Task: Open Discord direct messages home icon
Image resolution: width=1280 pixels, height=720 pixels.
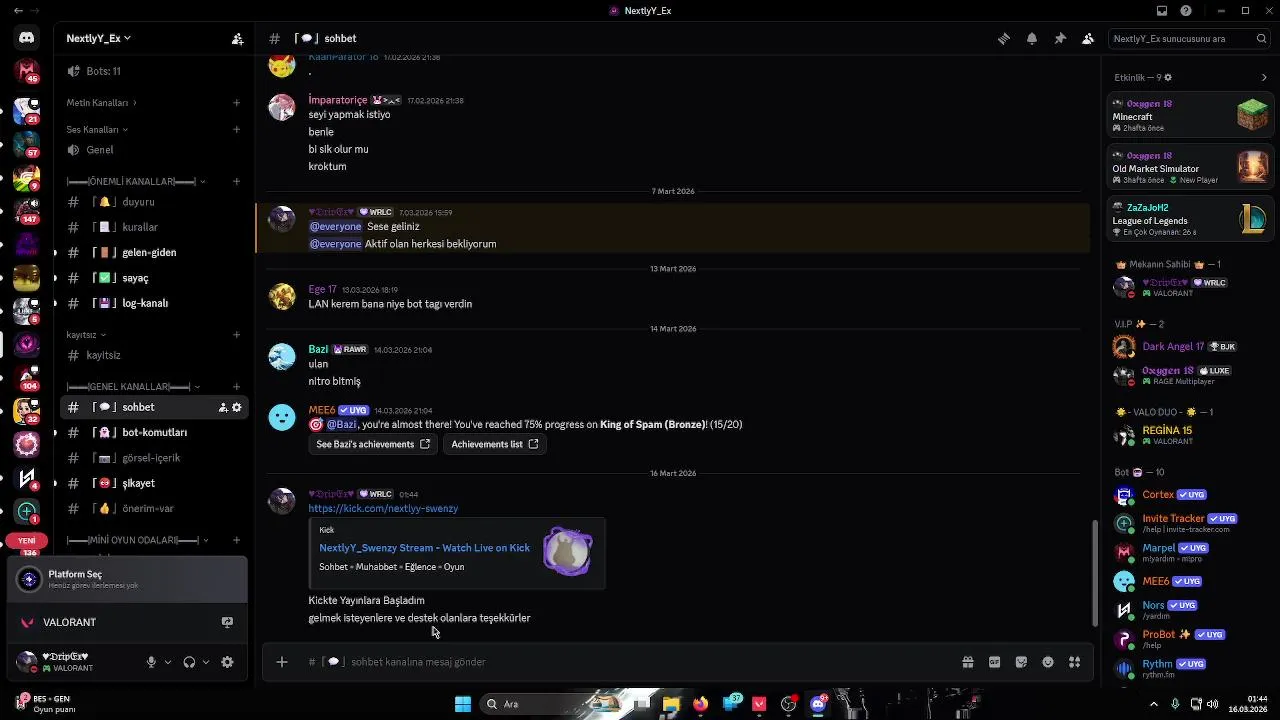Action: coord(27,38)
